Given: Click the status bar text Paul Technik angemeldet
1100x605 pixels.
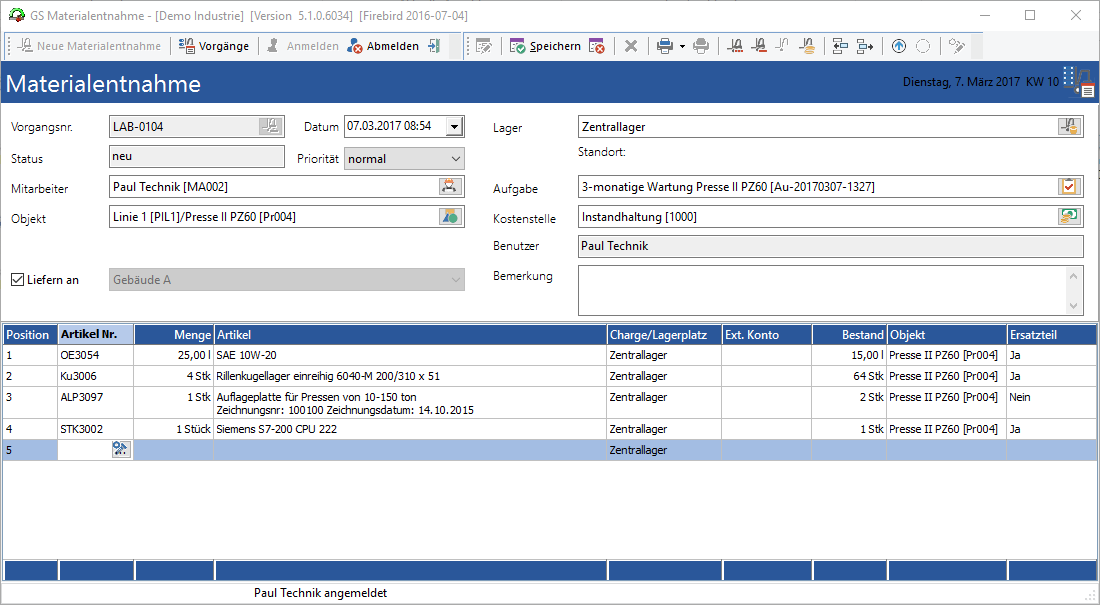Looking at the screenshot, I should (321, 593).
